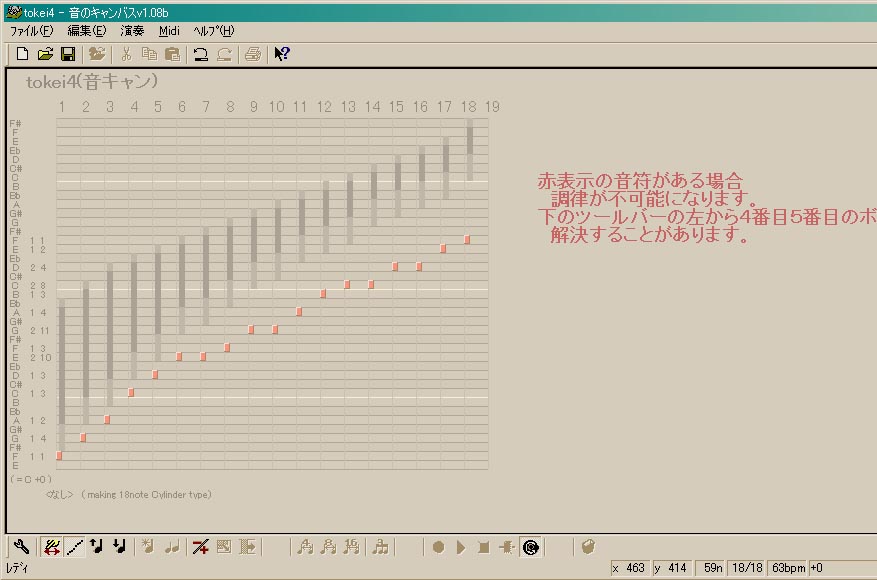Click first grayed beamed-notes icon
Image resolution: width=877 pixels, height=580 pixels.
point(305,546)
